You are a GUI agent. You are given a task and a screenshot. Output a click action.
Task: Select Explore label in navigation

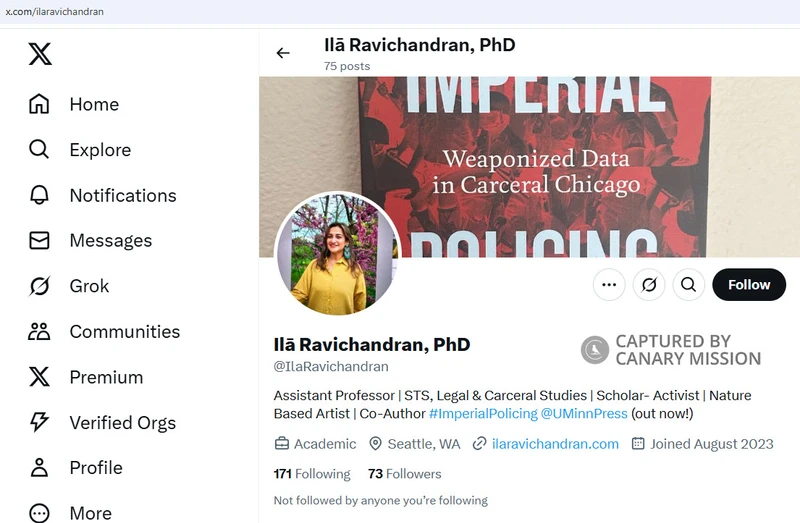101,150
